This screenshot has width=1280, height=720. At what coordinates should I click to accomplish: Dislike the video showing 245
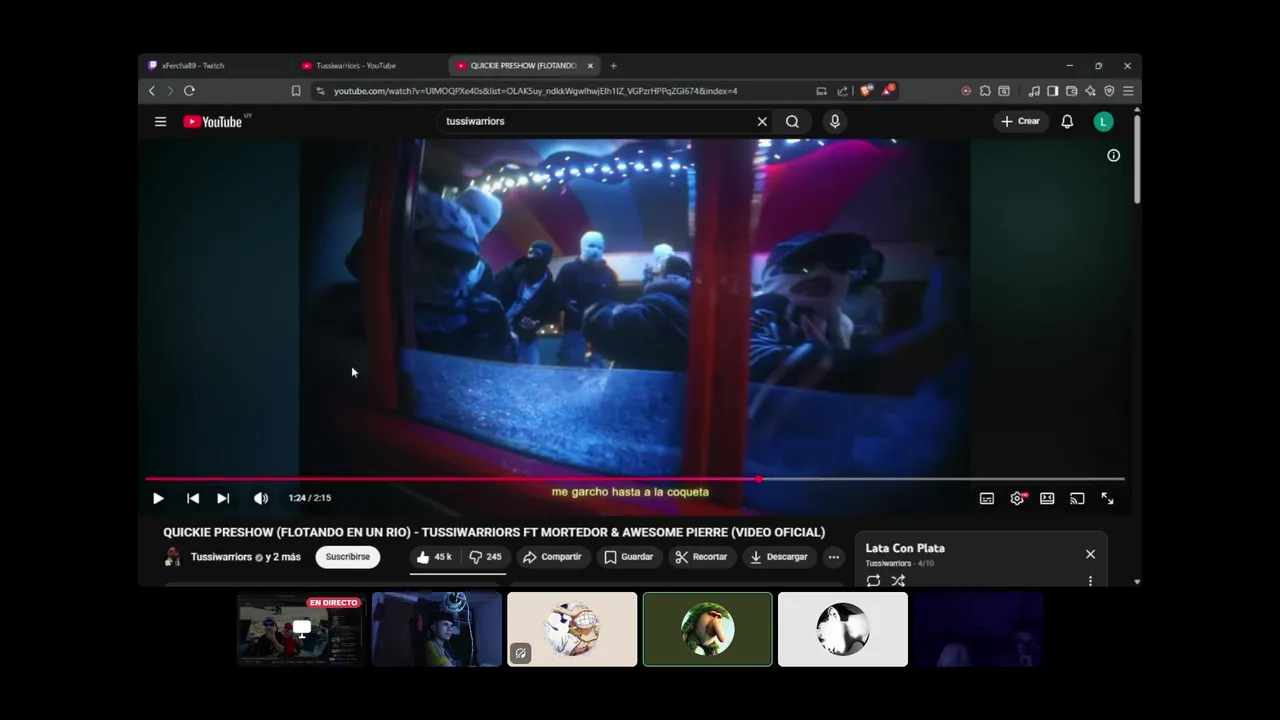[485, 557]
